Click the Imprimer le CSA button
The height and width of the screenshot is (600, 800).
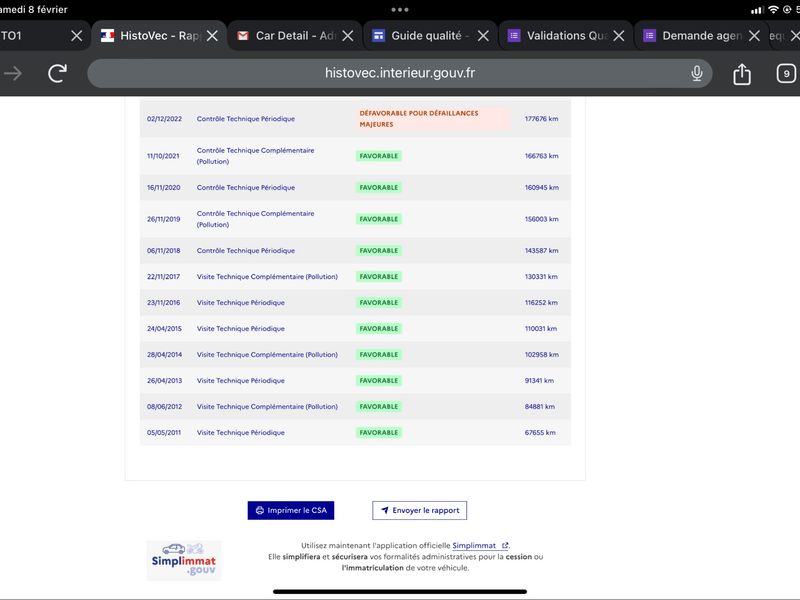(291, 510)
